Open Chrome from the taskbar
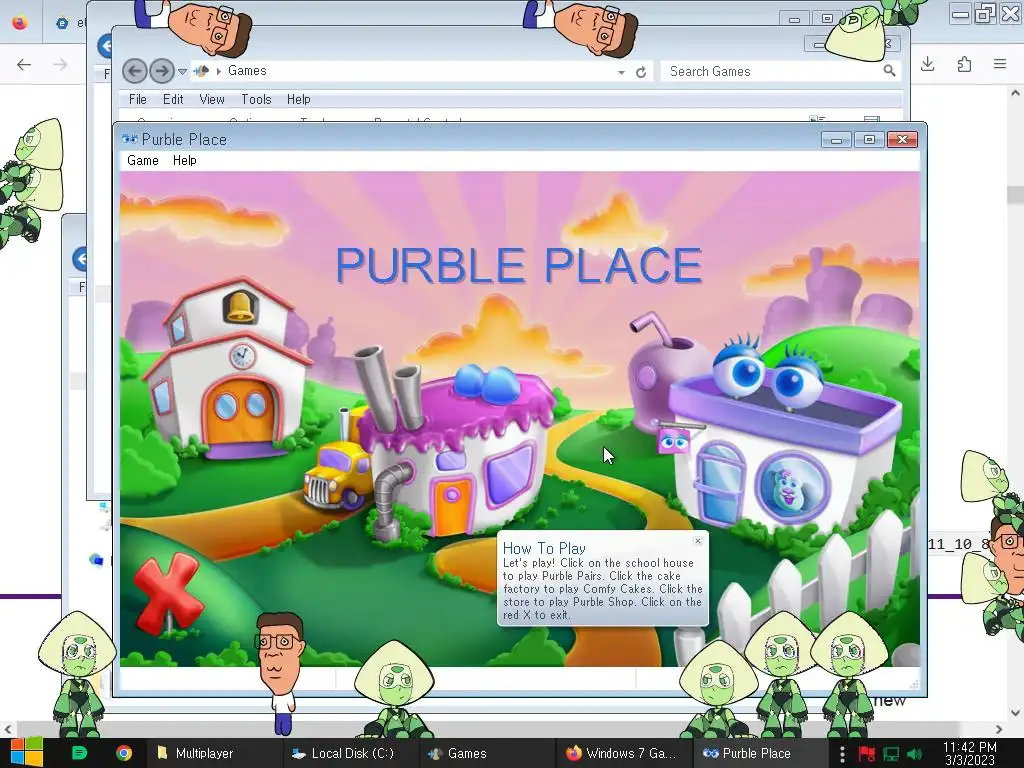 click(x=123, y=753)
